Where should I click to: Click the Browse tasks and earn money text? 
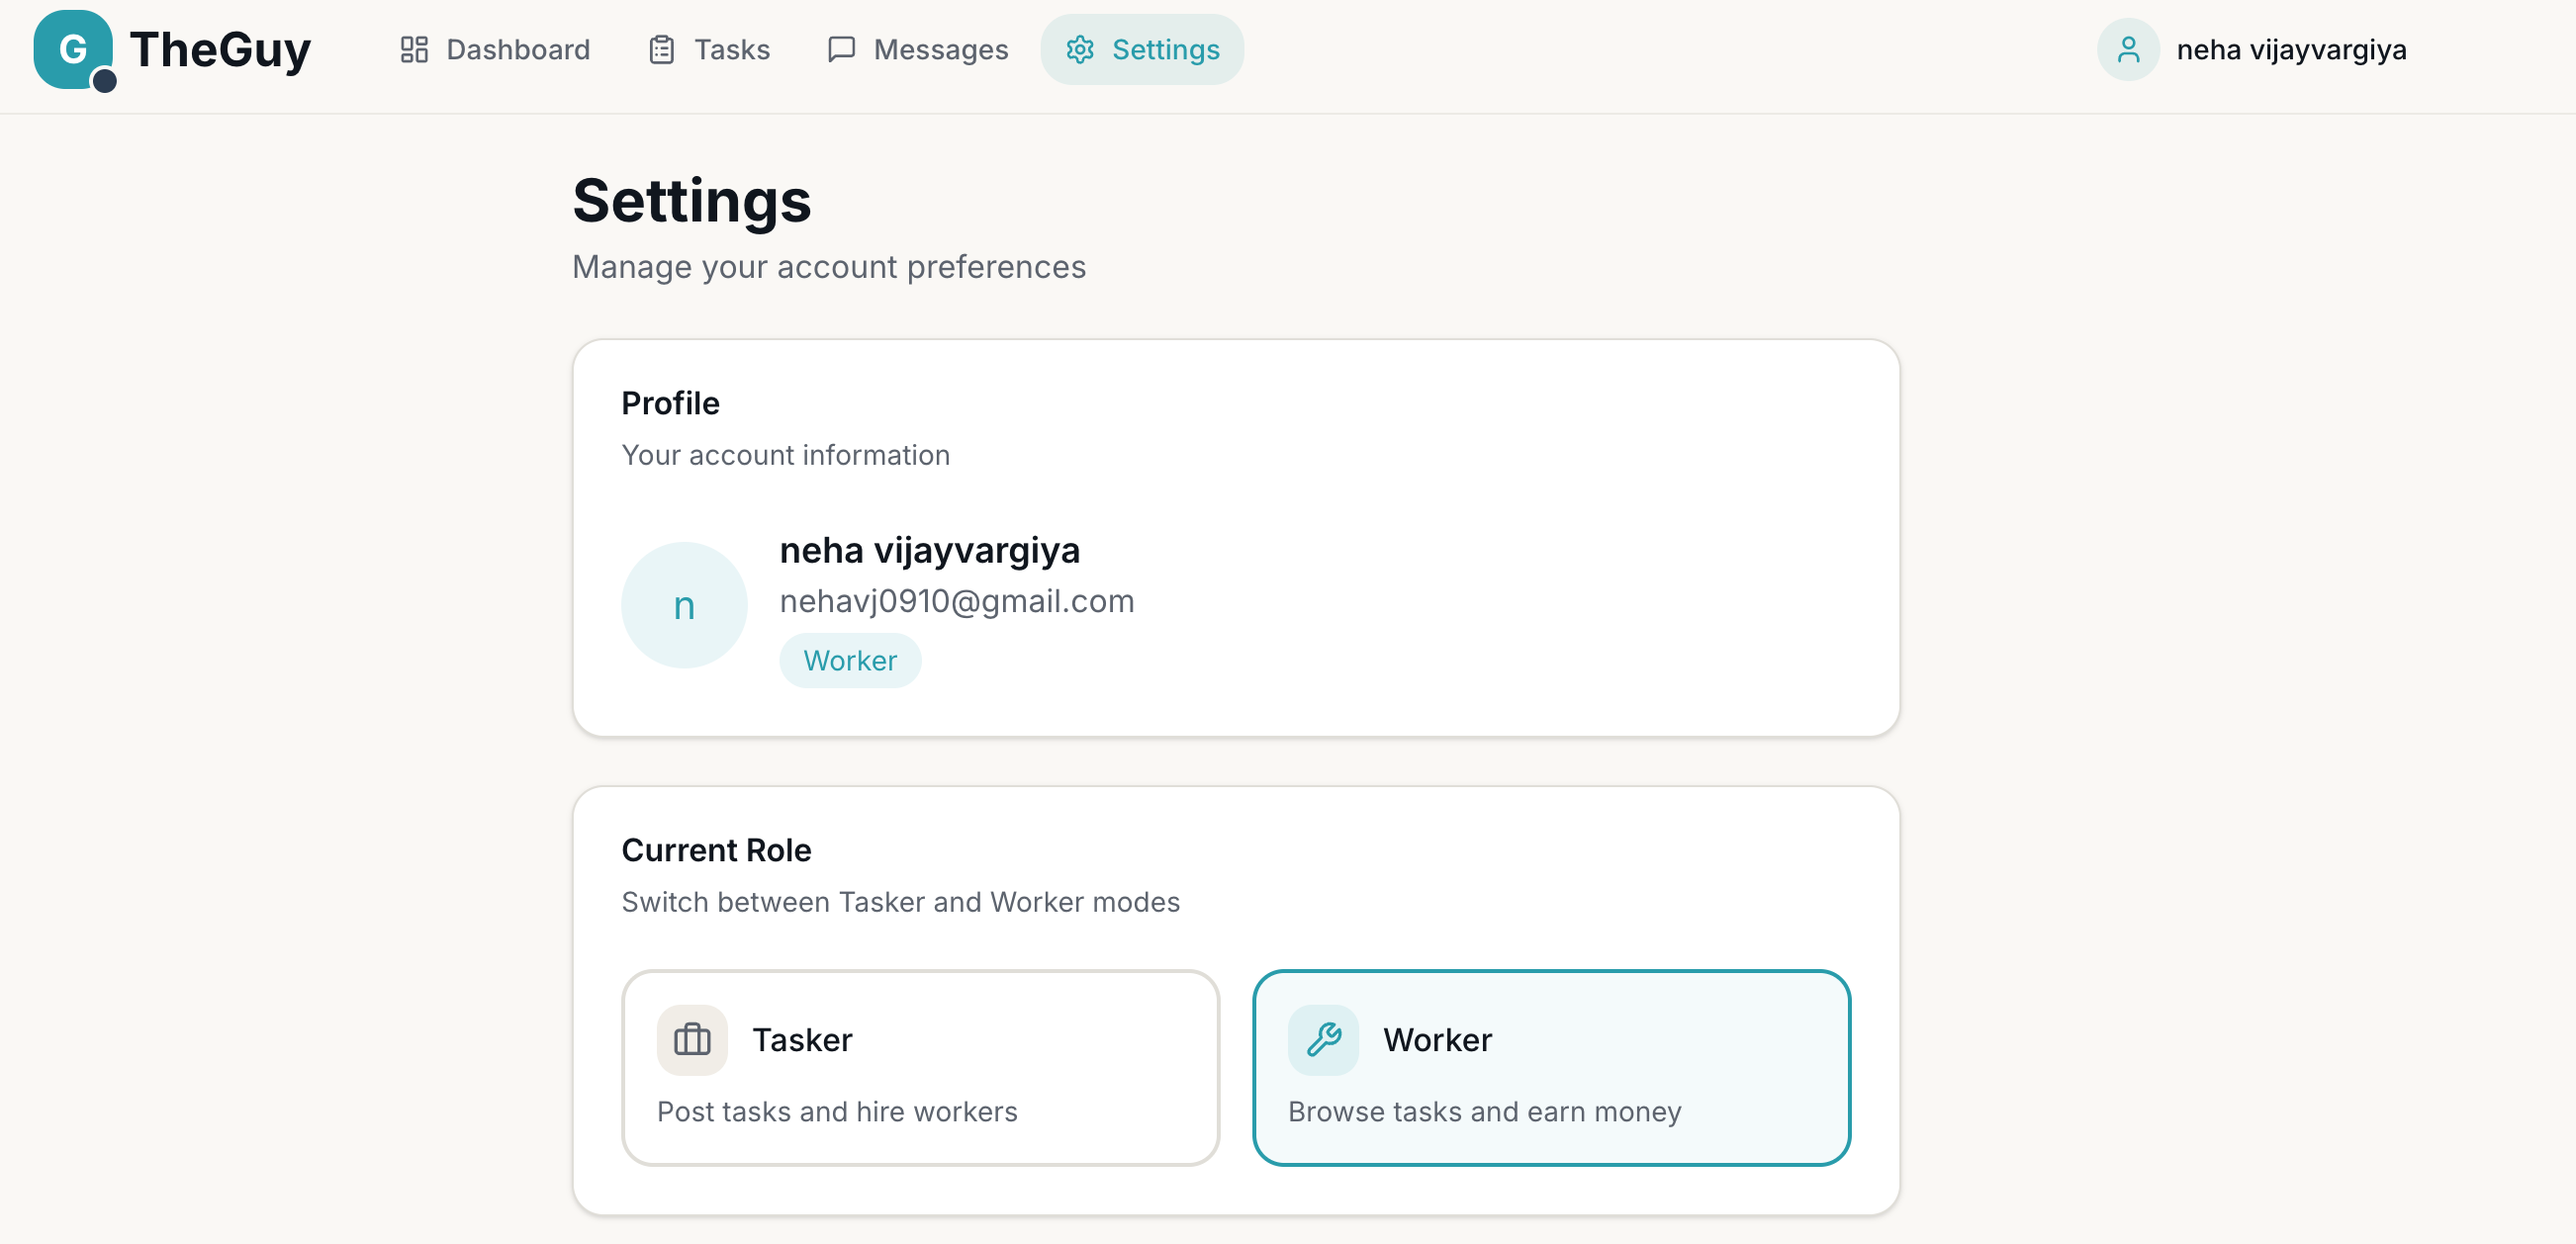point(1485,1111)
